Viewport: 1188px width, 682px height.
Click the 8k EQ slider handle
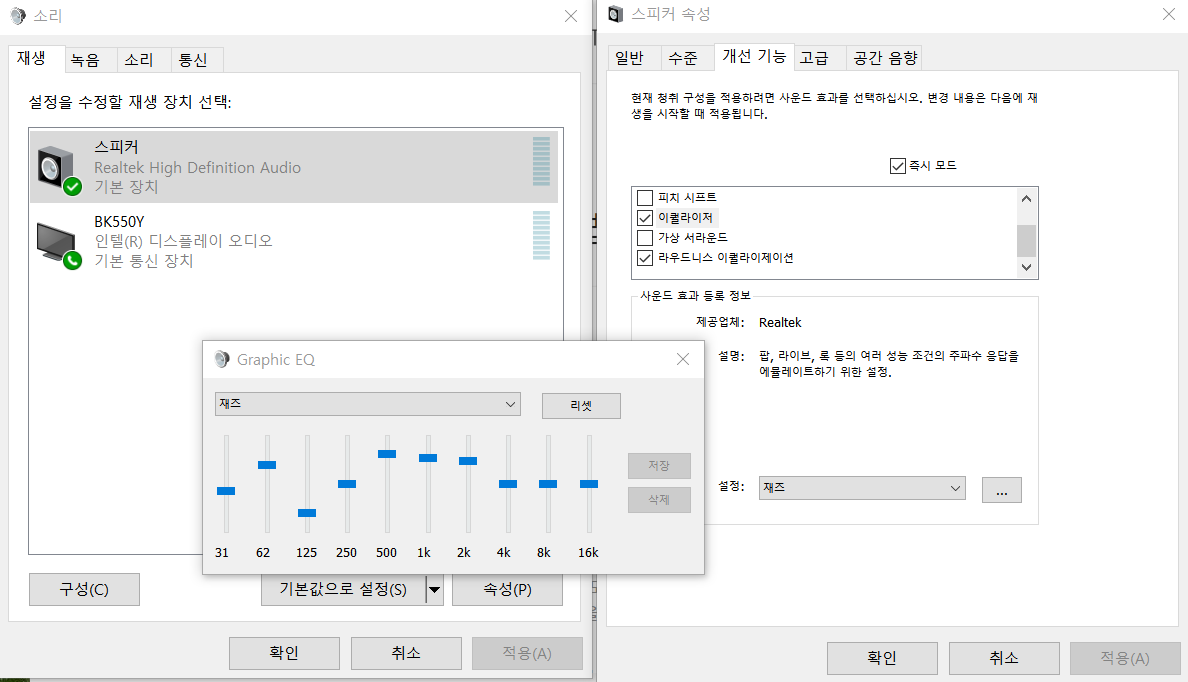pyautogui.click(x=548, y=483)
